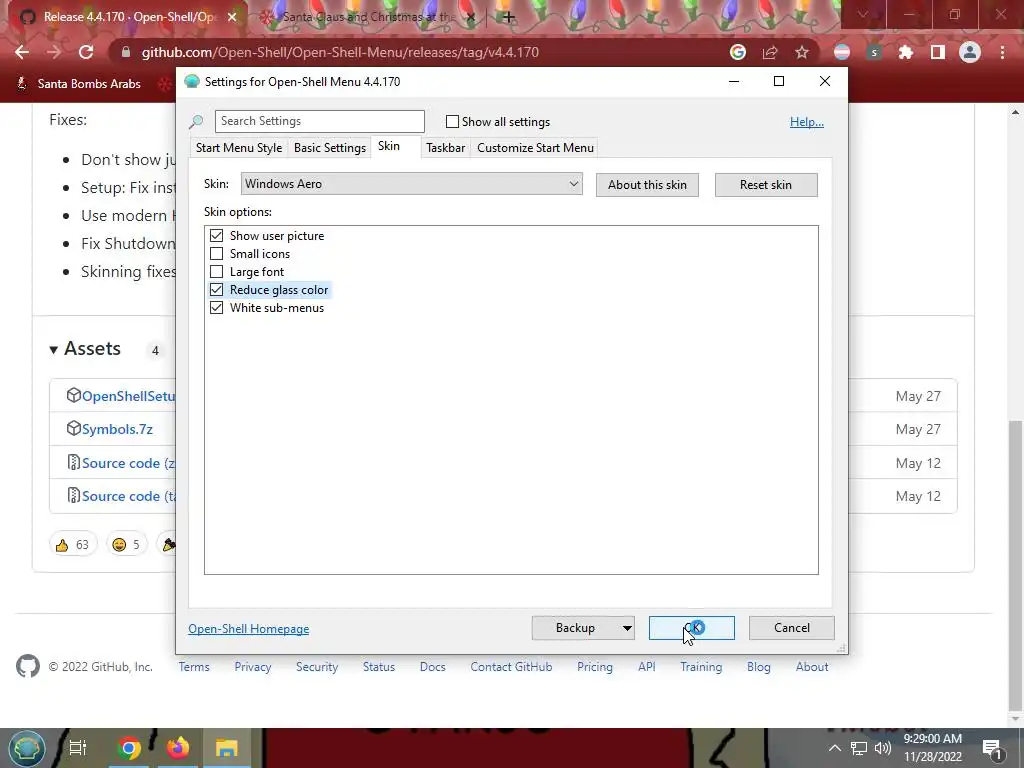Image resolution: width=1024 pixels, height=768 pixels.
Task: Open the Symbols.7z asset link
Action: [117, 429]
